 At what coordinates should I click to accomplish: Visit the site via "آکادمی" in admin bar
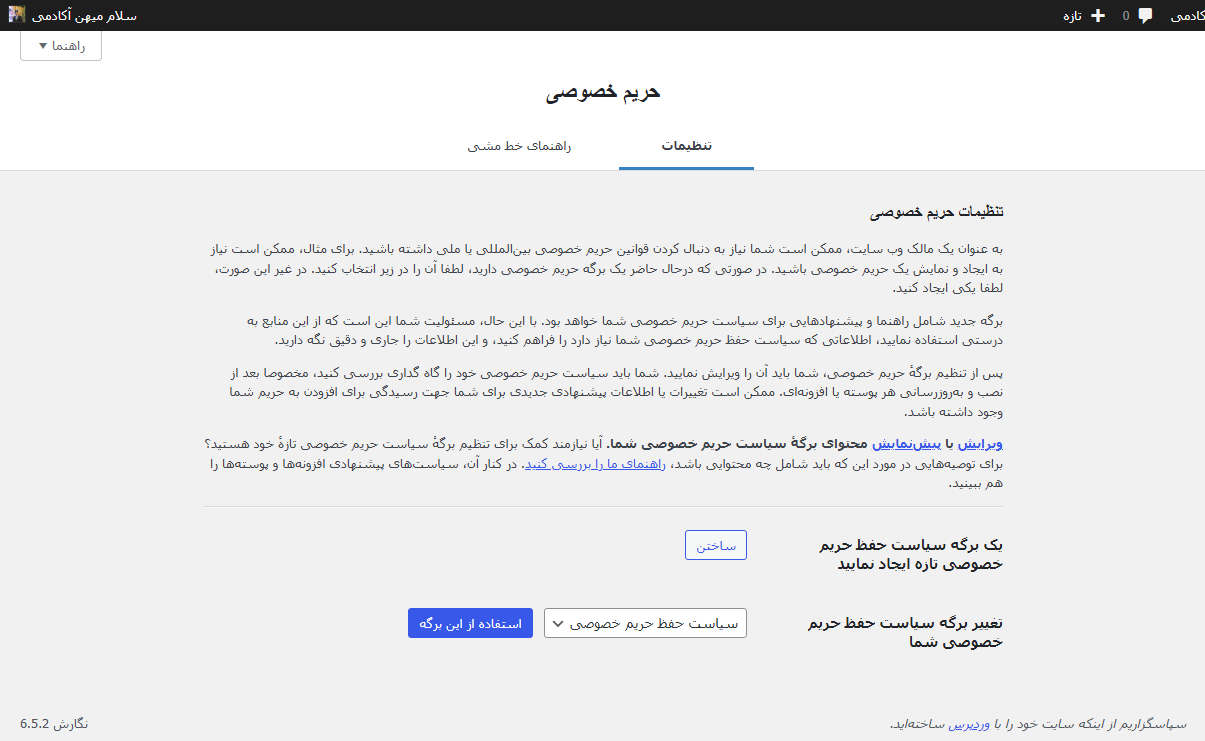point(1185,15)
